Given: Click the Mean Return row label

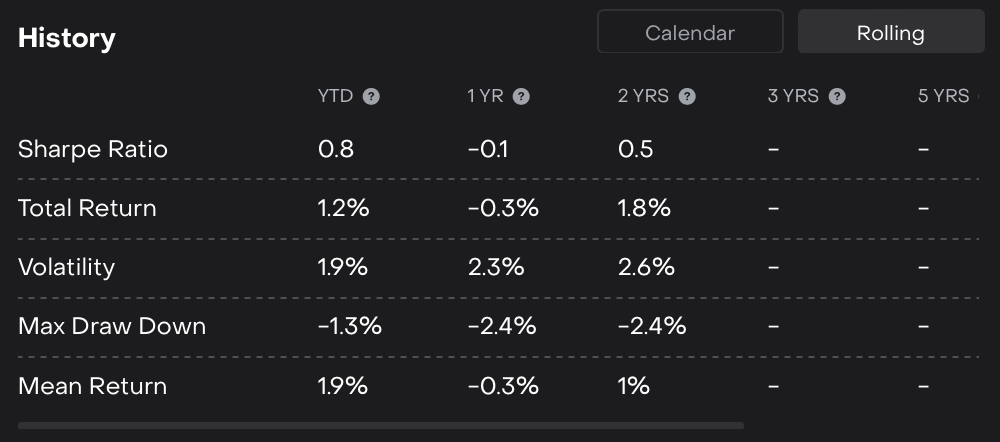Looking at the screenshot, I should click(x=92, y=386).
